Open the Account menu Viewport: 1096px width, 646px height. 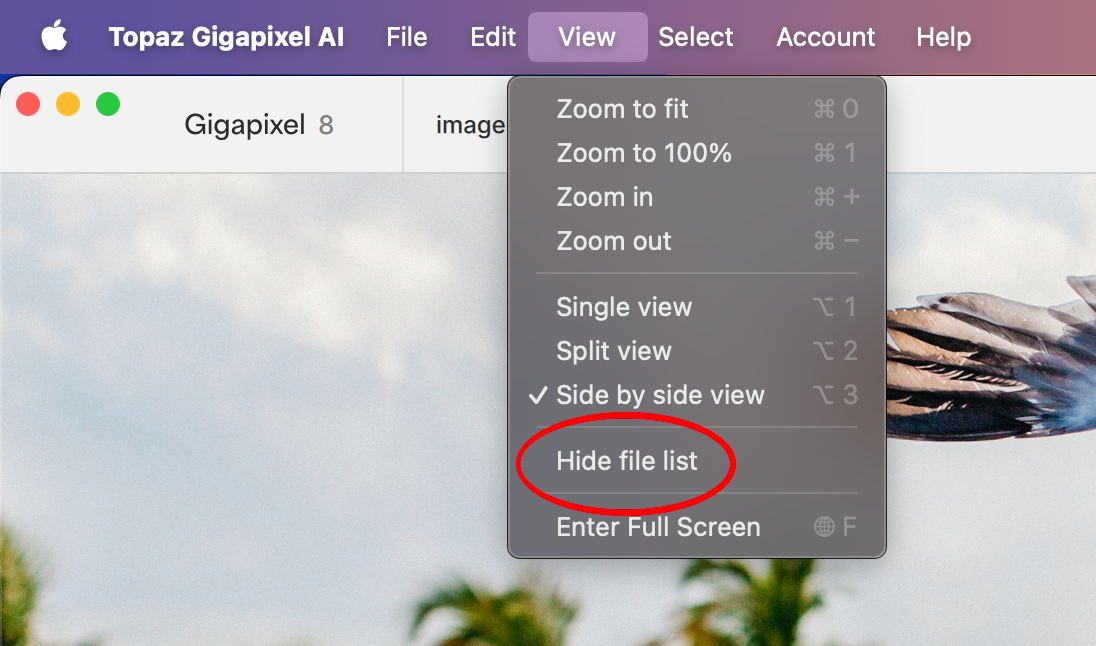(826, 38)
